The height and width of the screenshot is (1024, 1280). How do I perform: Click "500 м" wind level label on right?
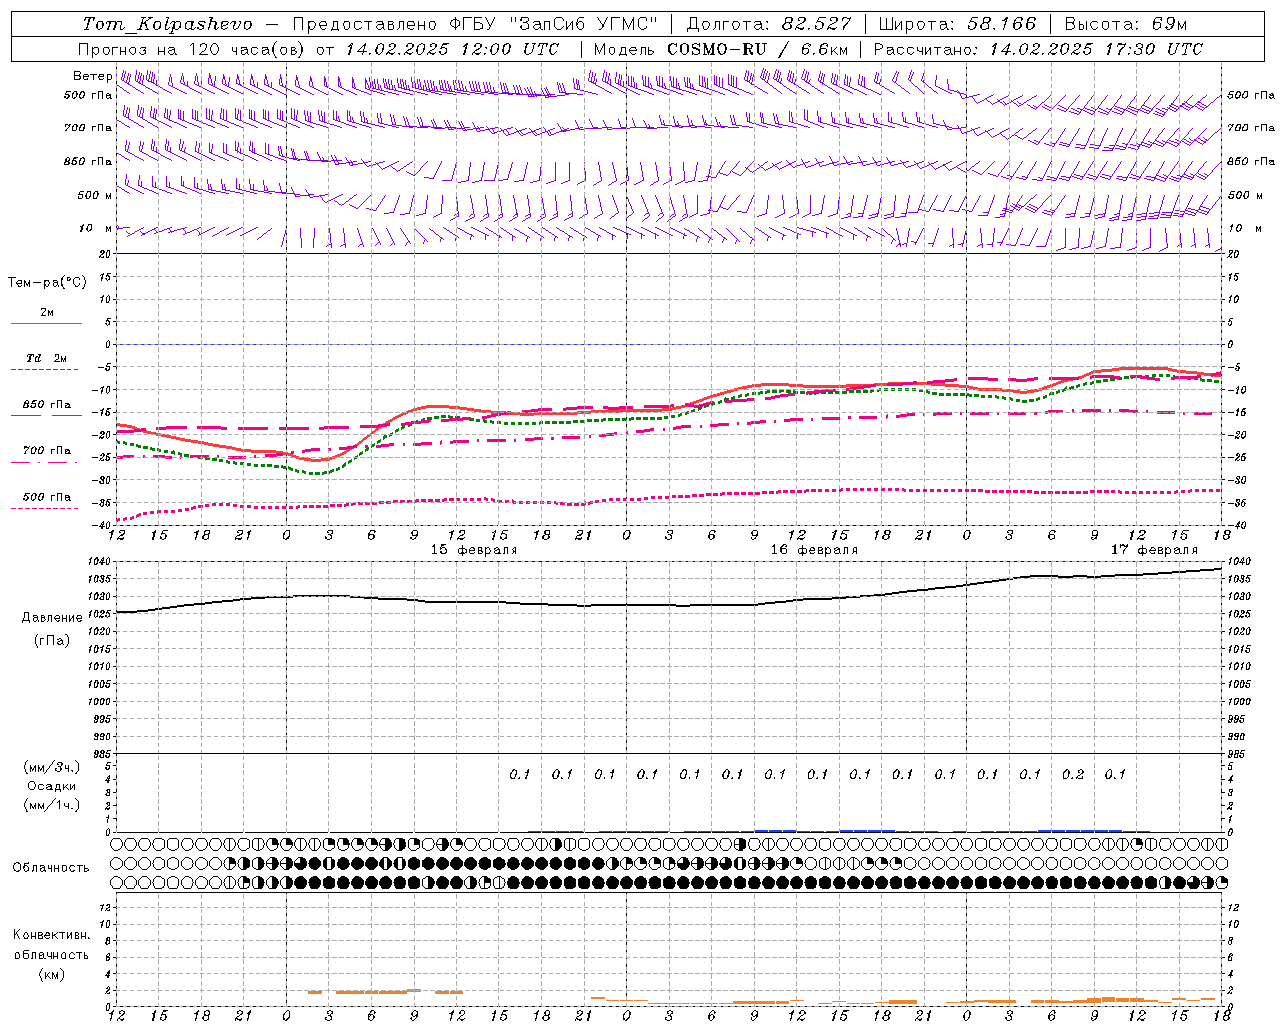(x=1245, y=195)
